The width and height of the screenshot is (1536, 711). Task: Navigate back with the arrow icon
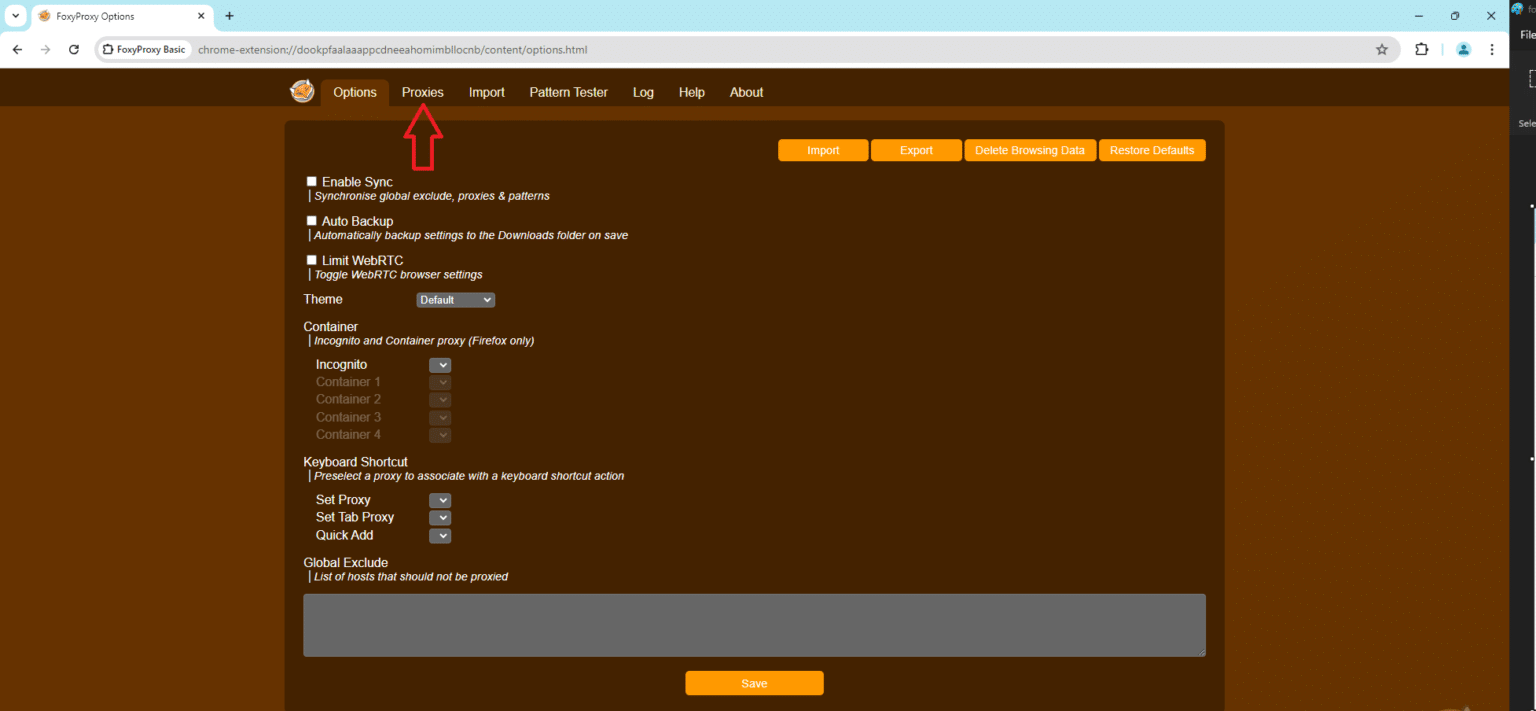click(16, 49)
